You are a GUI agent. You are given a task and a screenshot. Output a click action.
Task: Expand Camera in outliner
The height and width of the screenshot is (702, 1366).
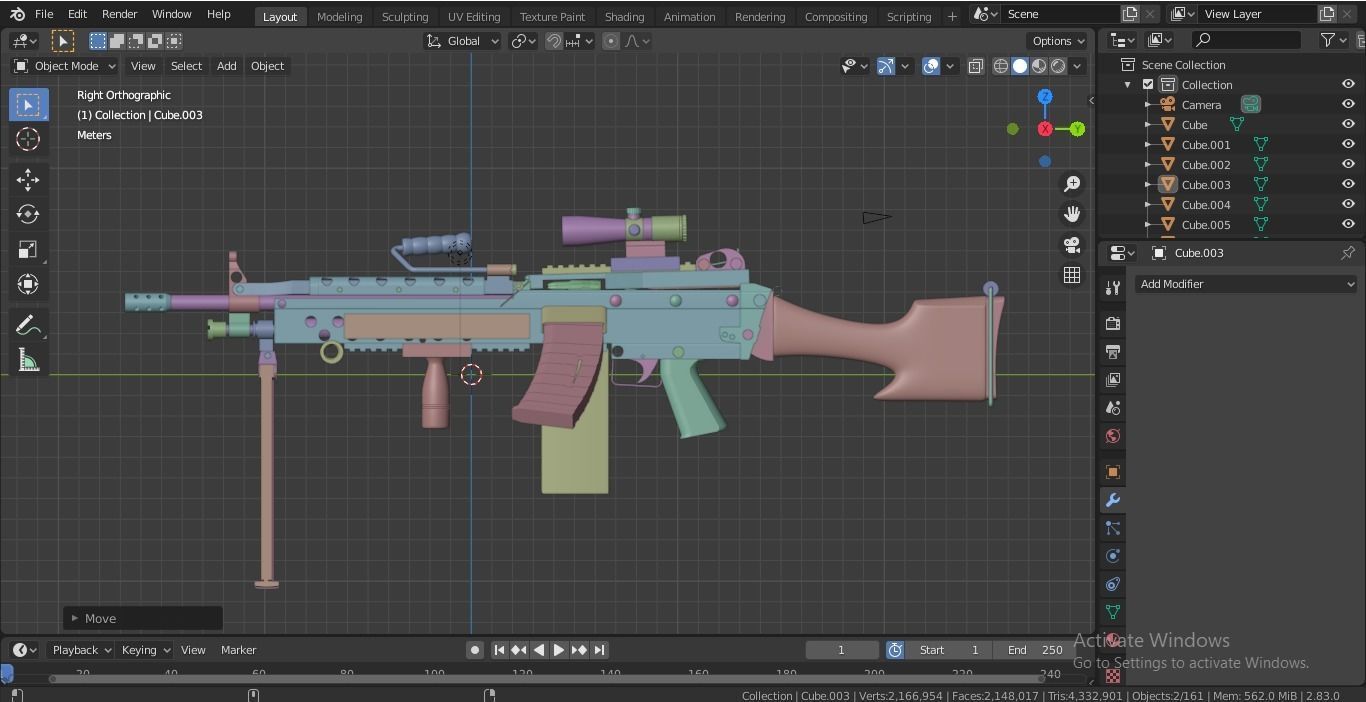click(1149, 105)
